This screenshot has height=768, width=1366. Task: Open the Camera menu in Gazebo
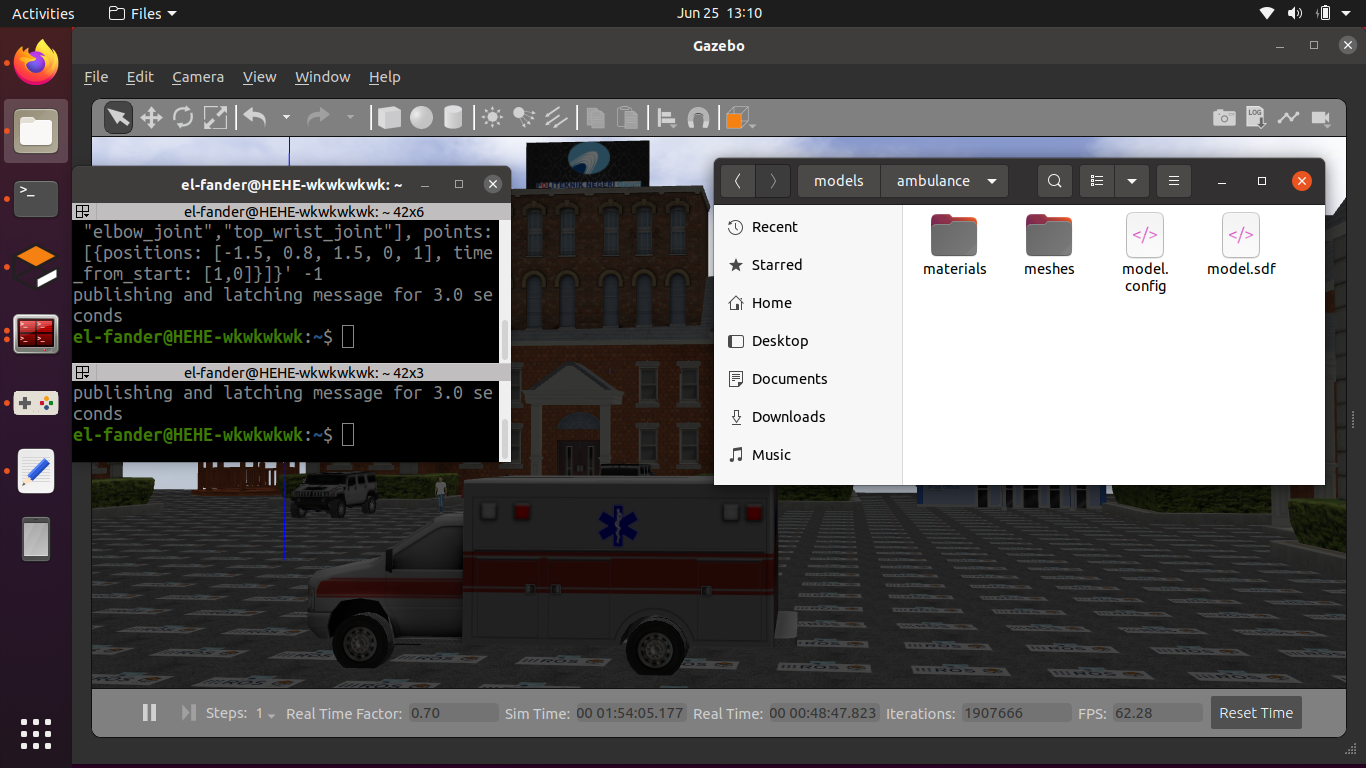(x=197, y=77)
